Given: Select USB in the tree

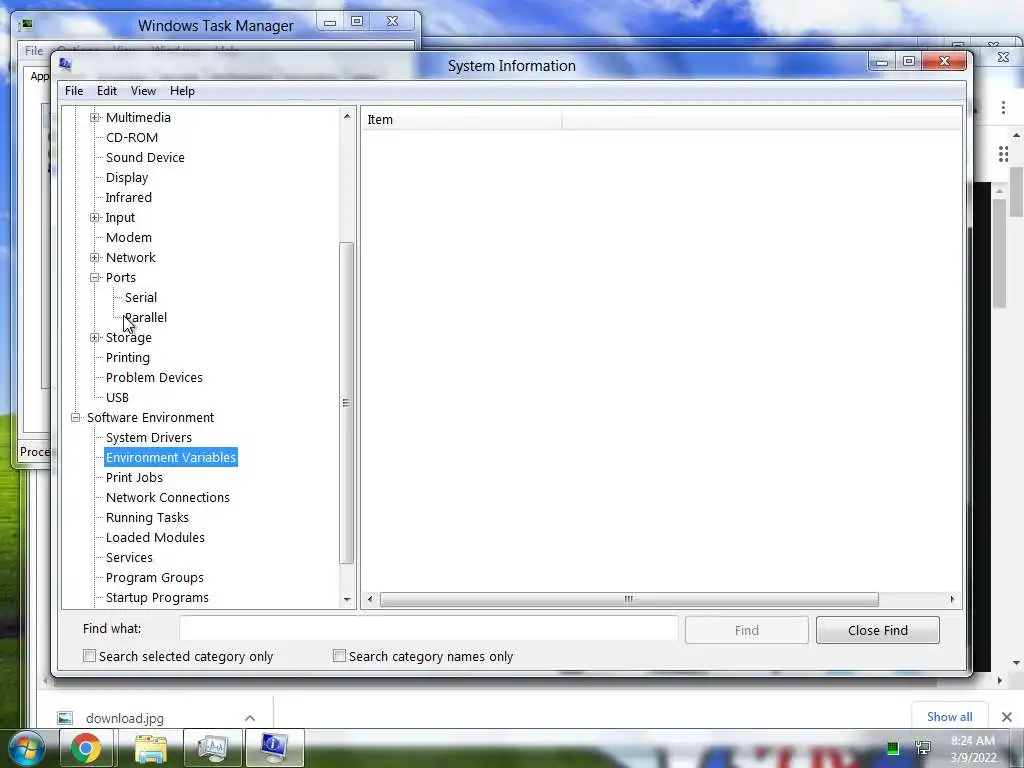Looking at the screenshot, I should 118,398.
